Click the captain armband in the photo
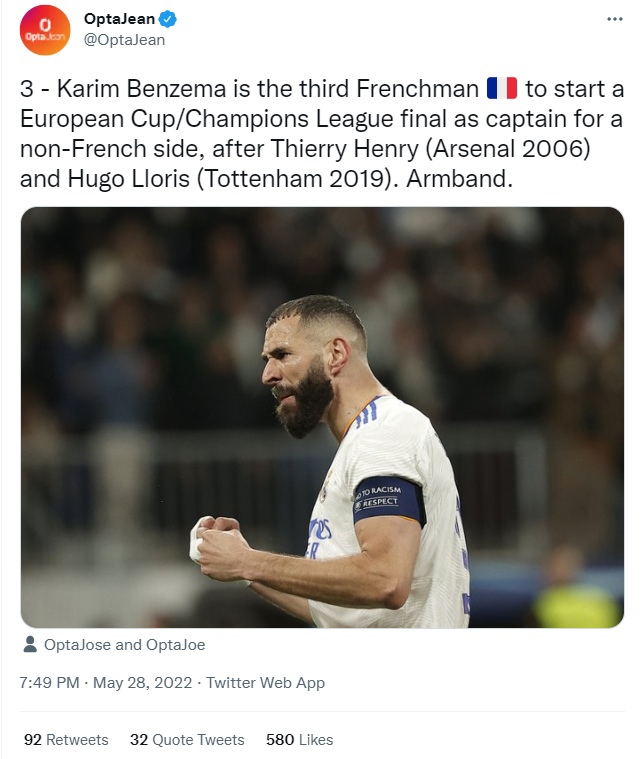Image resolution: width=642 pixels, height=759 pixels. 388,500
